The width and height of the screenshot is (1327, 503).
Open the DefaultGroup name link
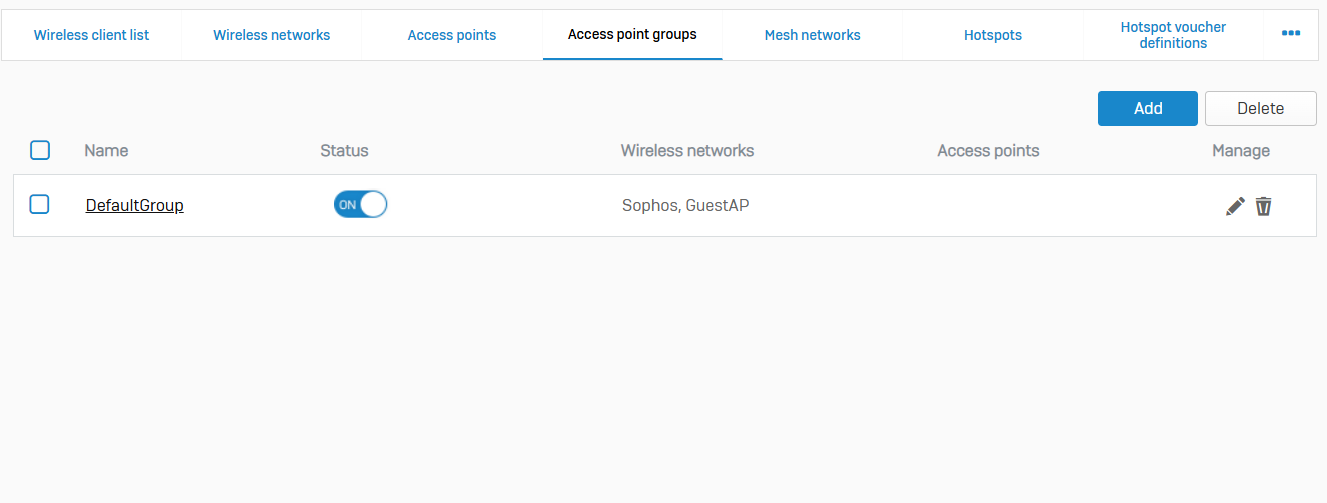click(x=134, y=205)
